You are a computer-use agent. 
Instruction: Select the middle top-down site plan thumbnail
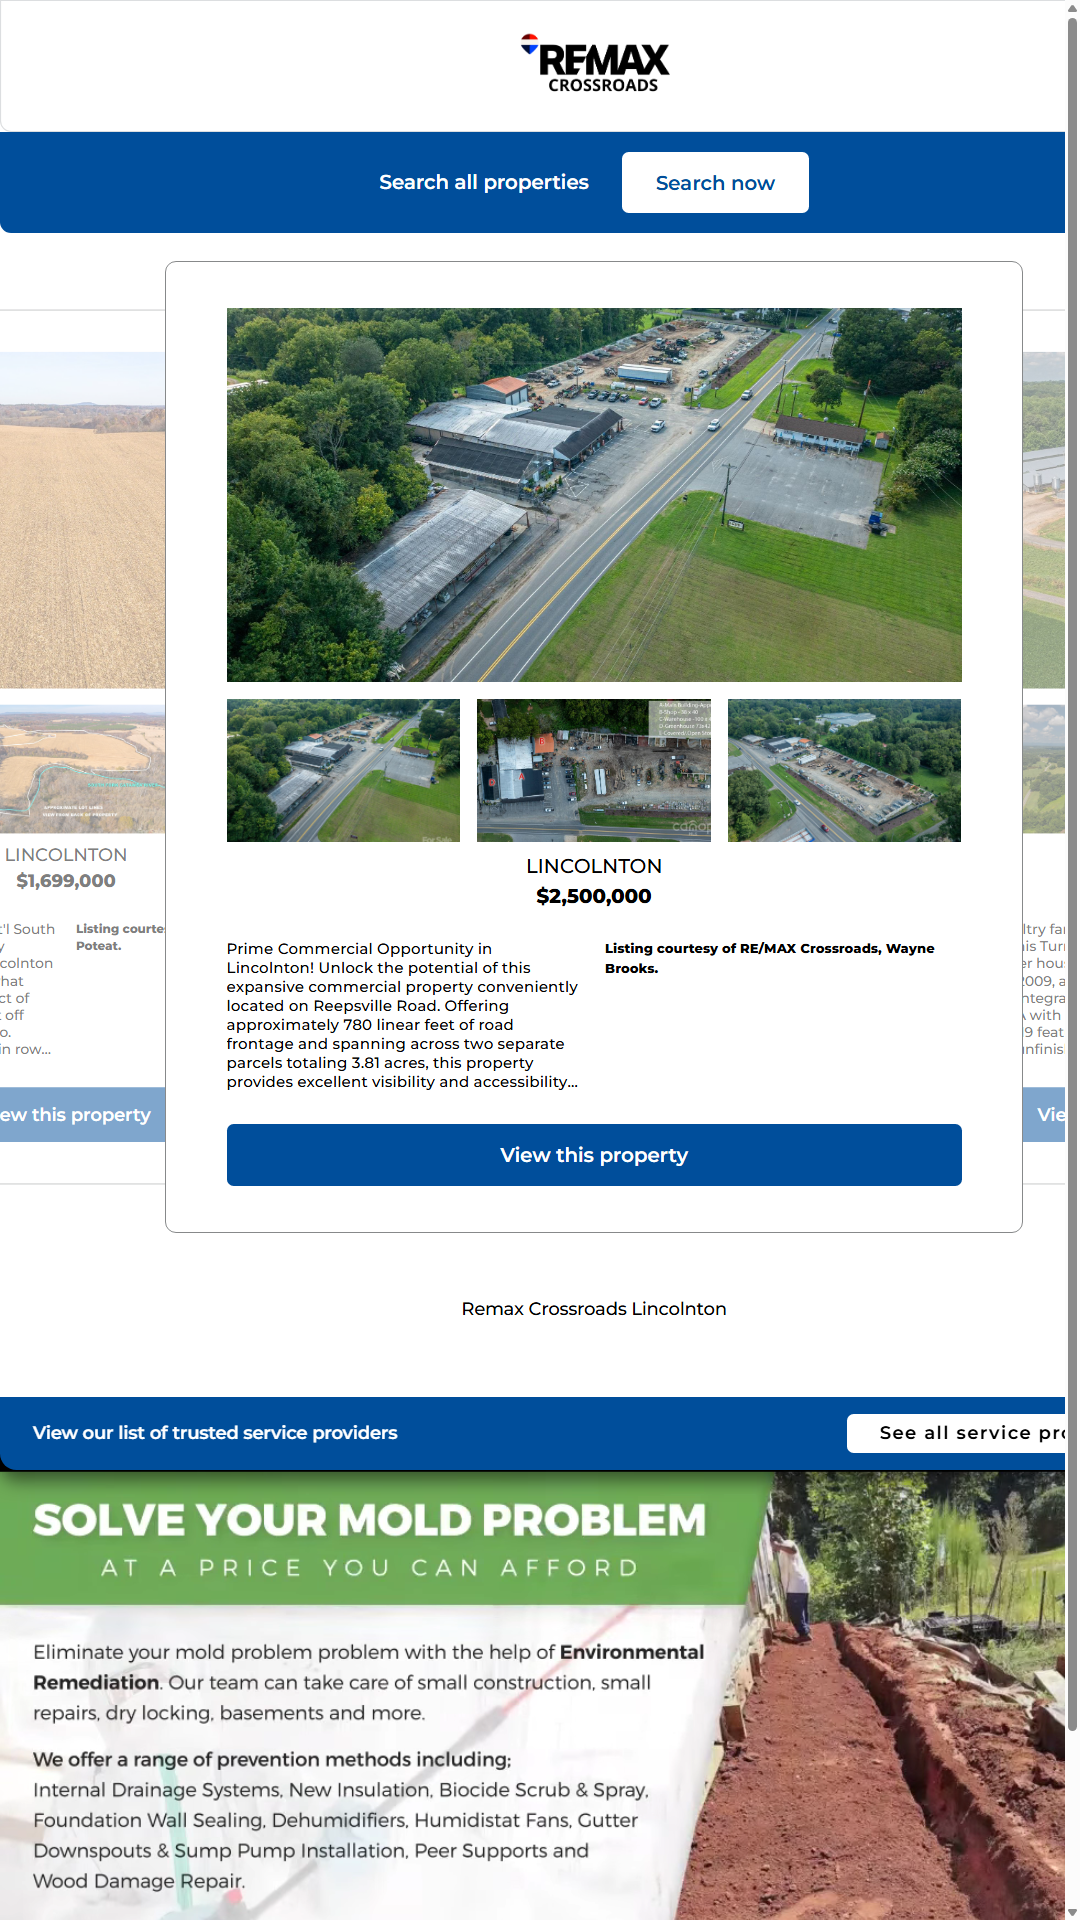[594, 770]
